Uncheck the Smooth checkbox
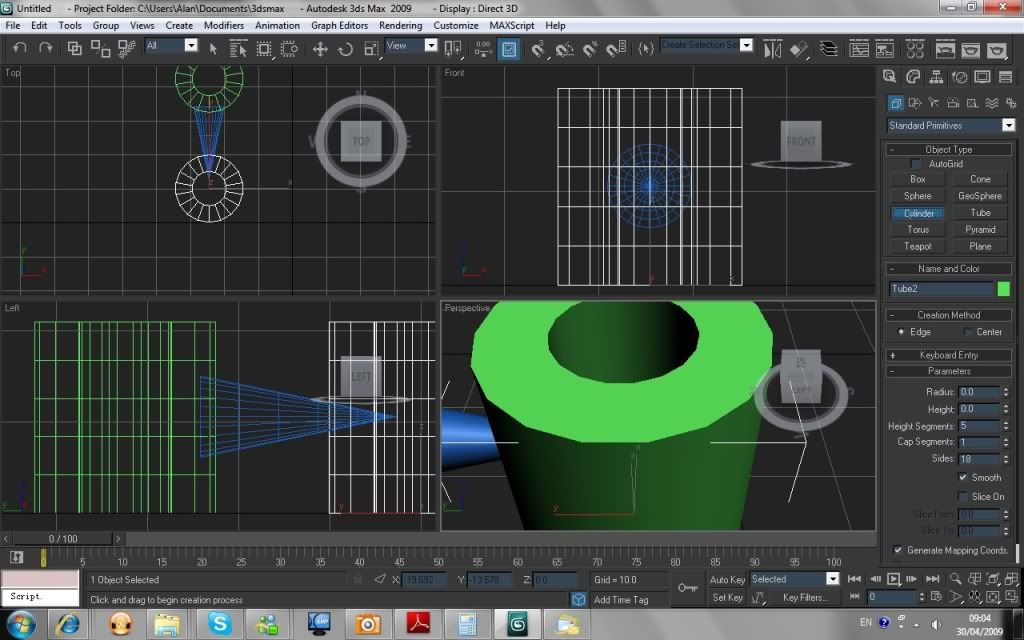This screenshot has width=1024, height=640. 963,478
